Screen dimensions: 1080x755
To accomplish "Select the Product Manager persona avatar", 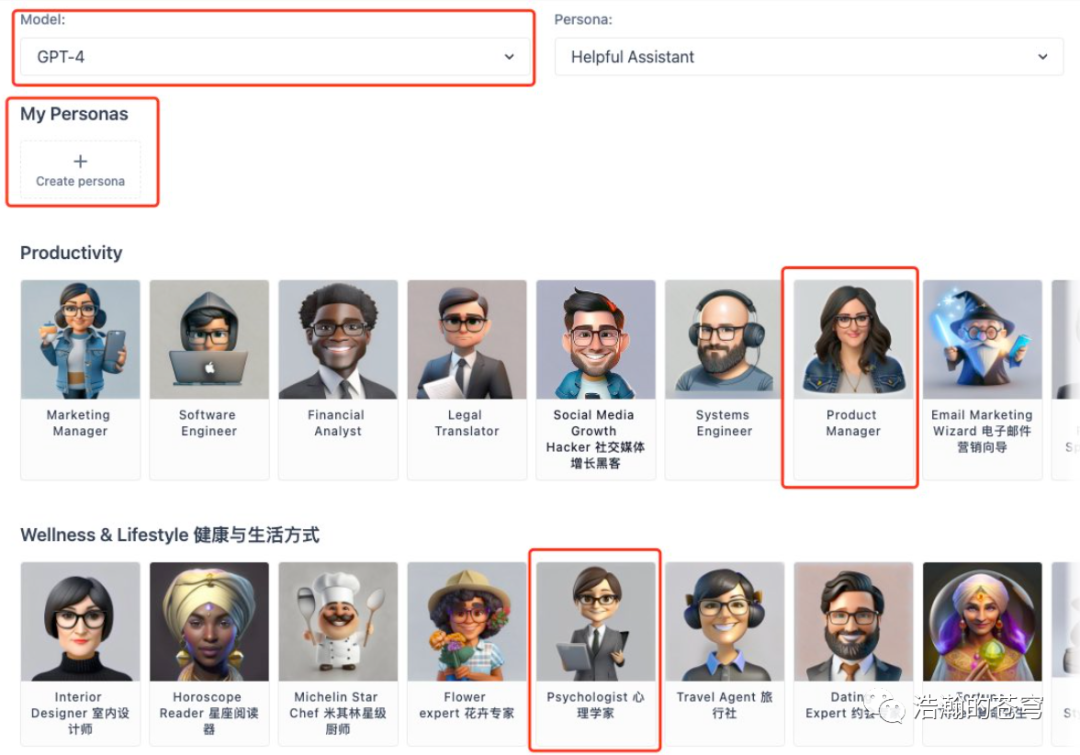I will (x=853, y=339).
